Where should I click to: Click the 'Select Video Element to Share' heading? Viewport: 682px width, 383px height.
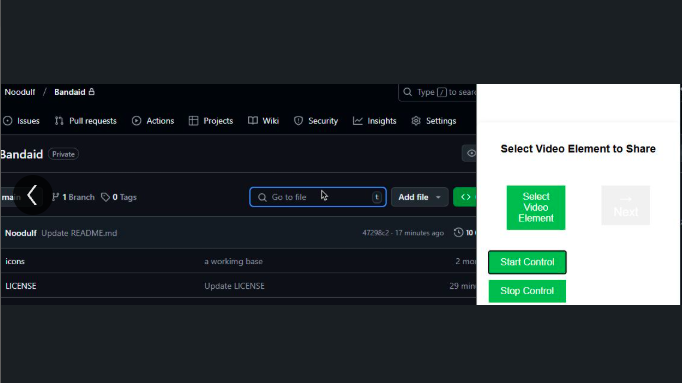[578, 149]
